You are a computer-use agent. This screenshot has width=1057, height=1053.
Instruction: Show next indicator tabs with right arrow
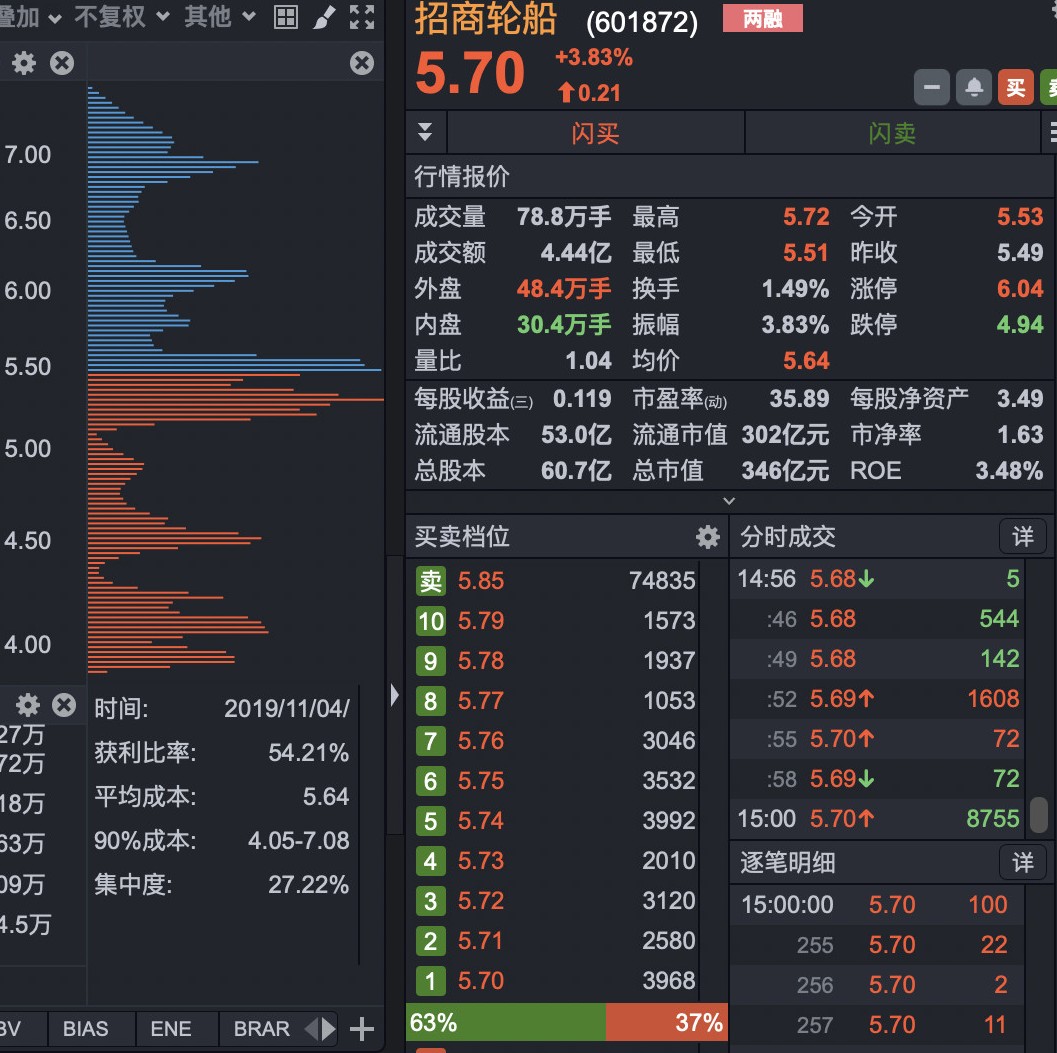coord(328,1029)
